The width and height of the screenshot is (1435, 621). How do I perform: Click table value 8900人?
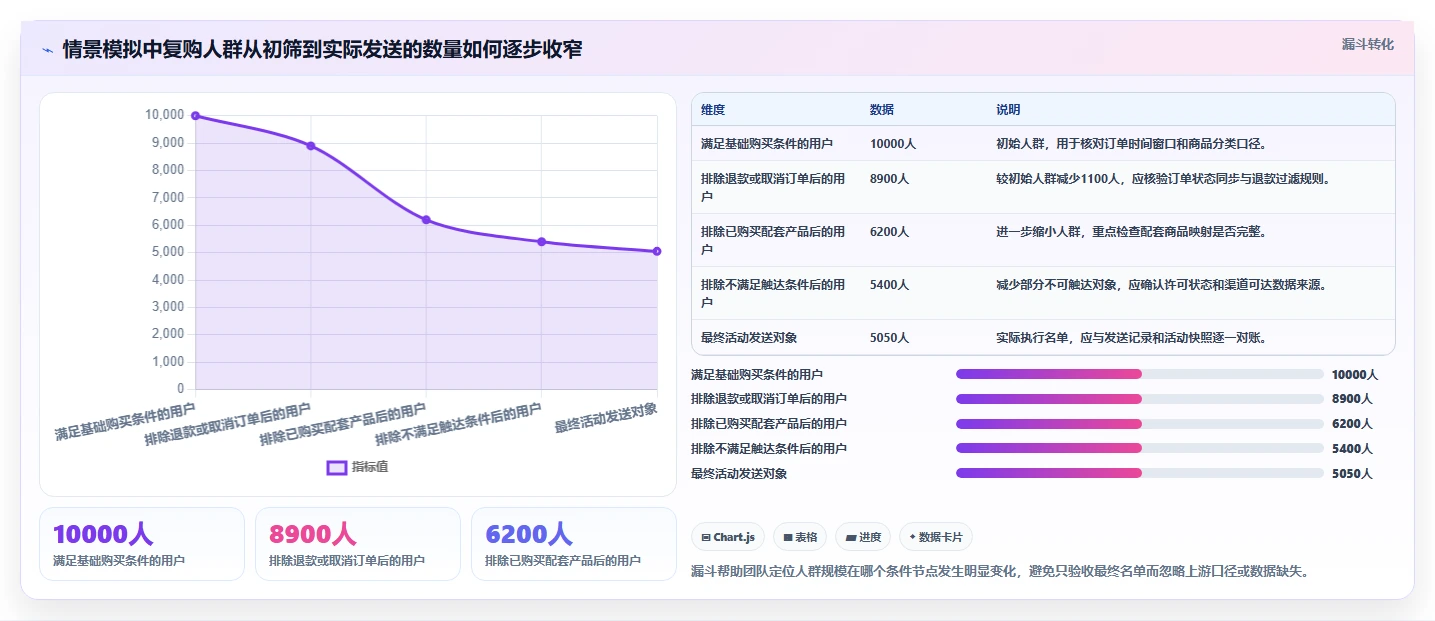click(890, 179)
